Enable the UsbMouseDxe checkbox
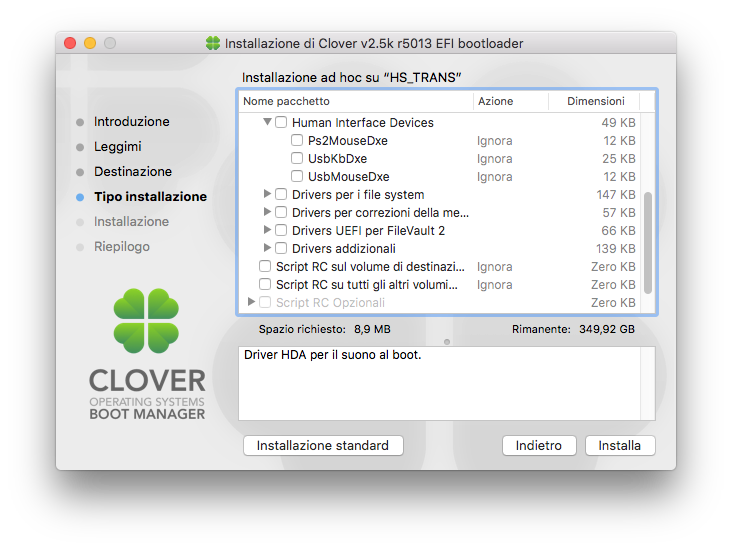732x550 pixels. pos(297,176)
